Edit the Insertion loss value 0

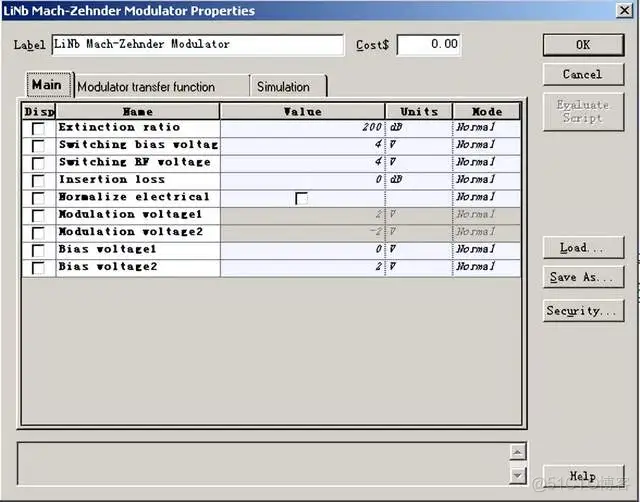tap(302, 180)
